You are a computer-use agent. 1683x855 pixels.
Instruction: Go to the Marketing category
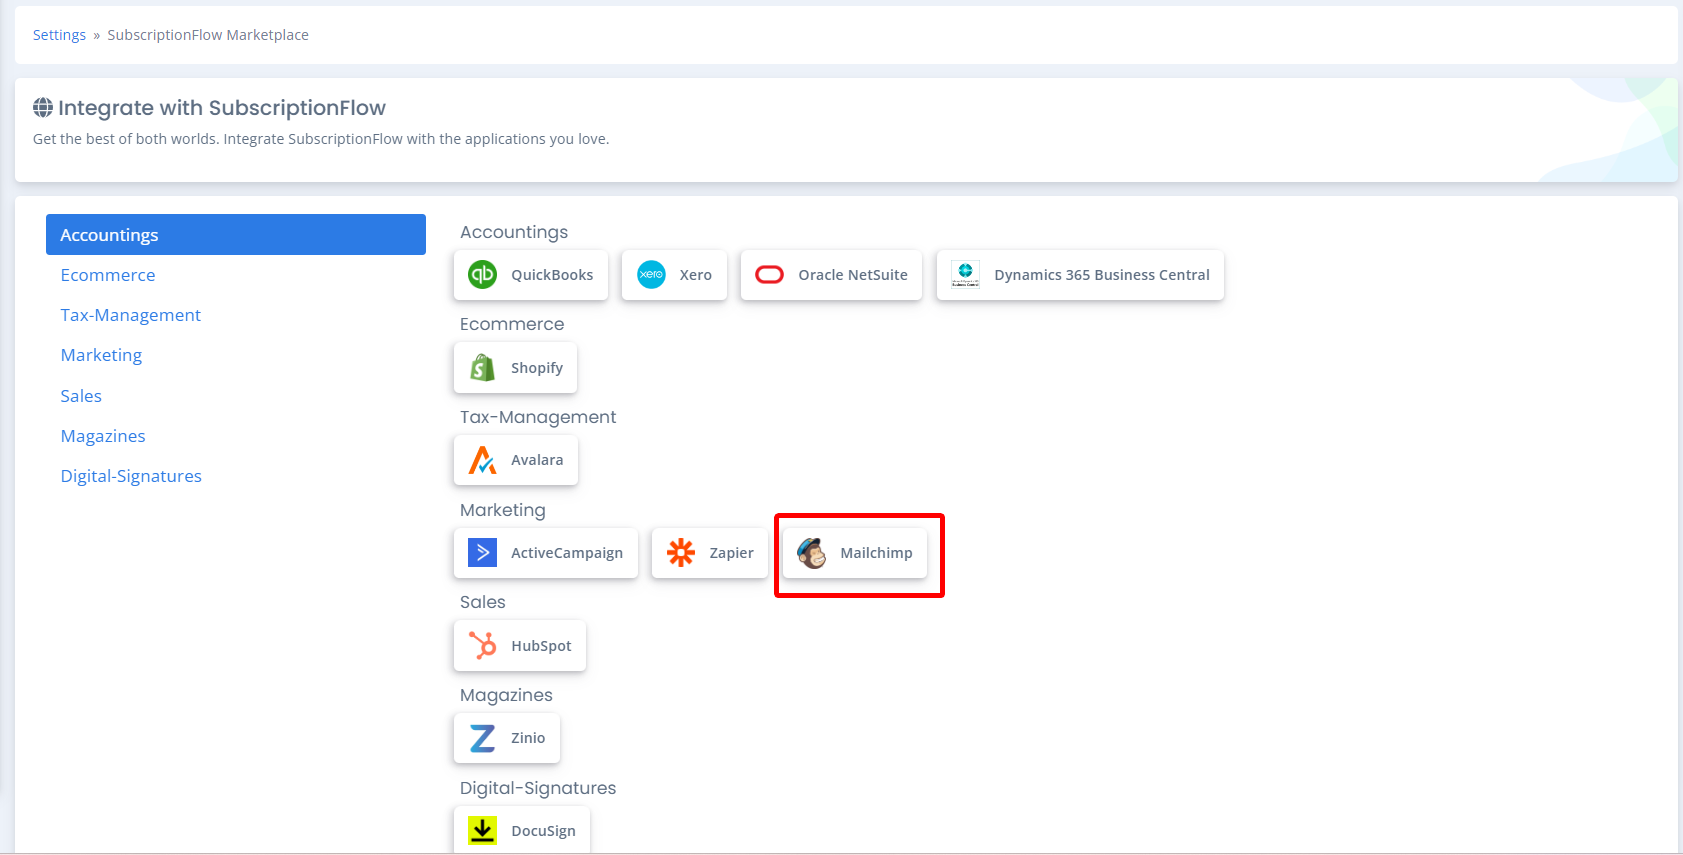101,355
